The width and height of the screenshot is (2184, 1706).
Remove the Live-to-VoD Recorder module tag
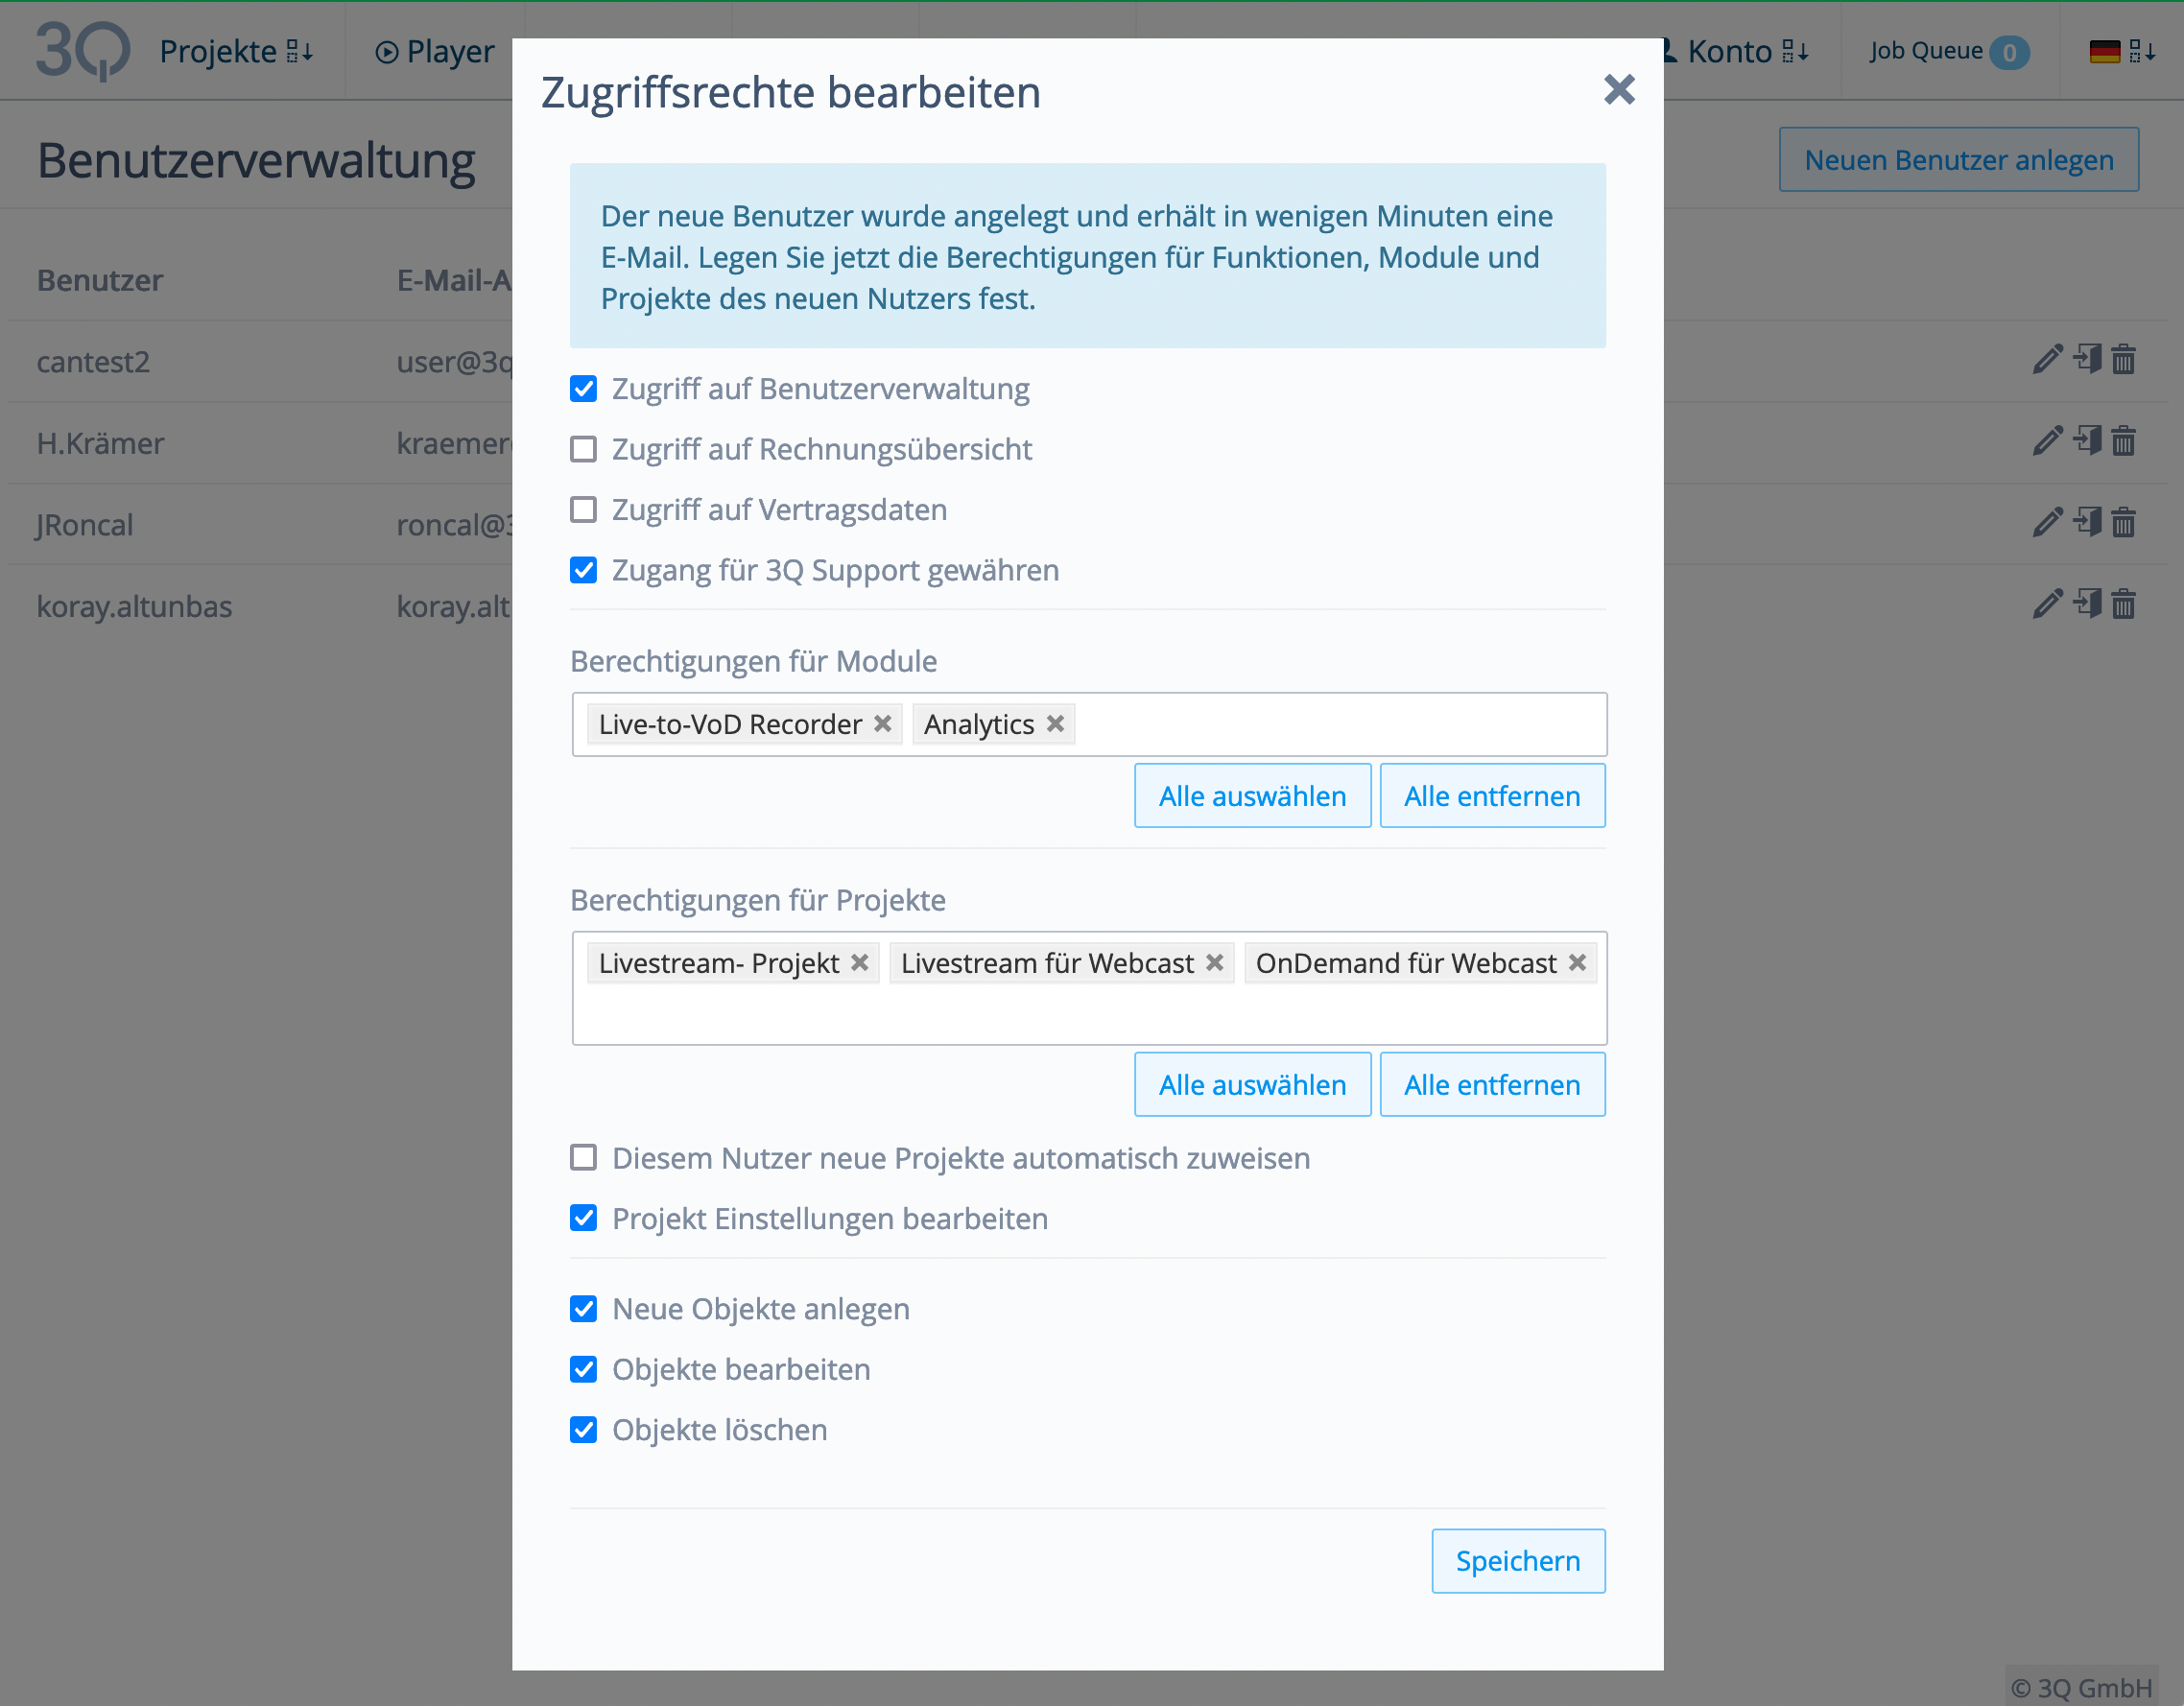pyautogui.click(x=882, y=723)
